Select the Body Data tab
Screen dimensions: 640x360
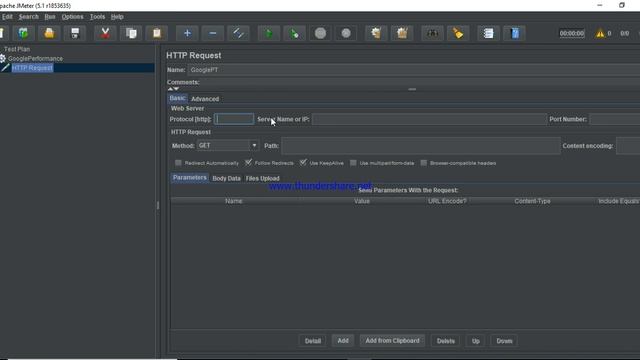pyautogui.click(x=226, y=178)
